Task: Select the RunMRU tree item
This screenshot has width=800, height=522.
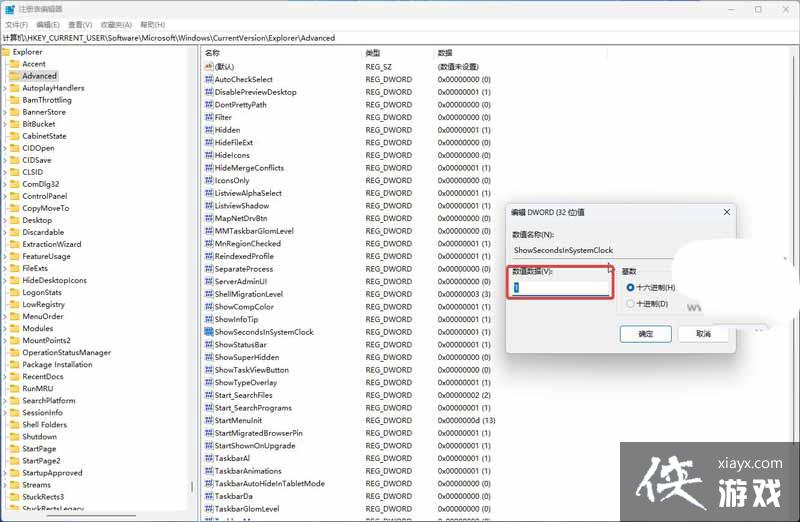Action: point(38,388)
